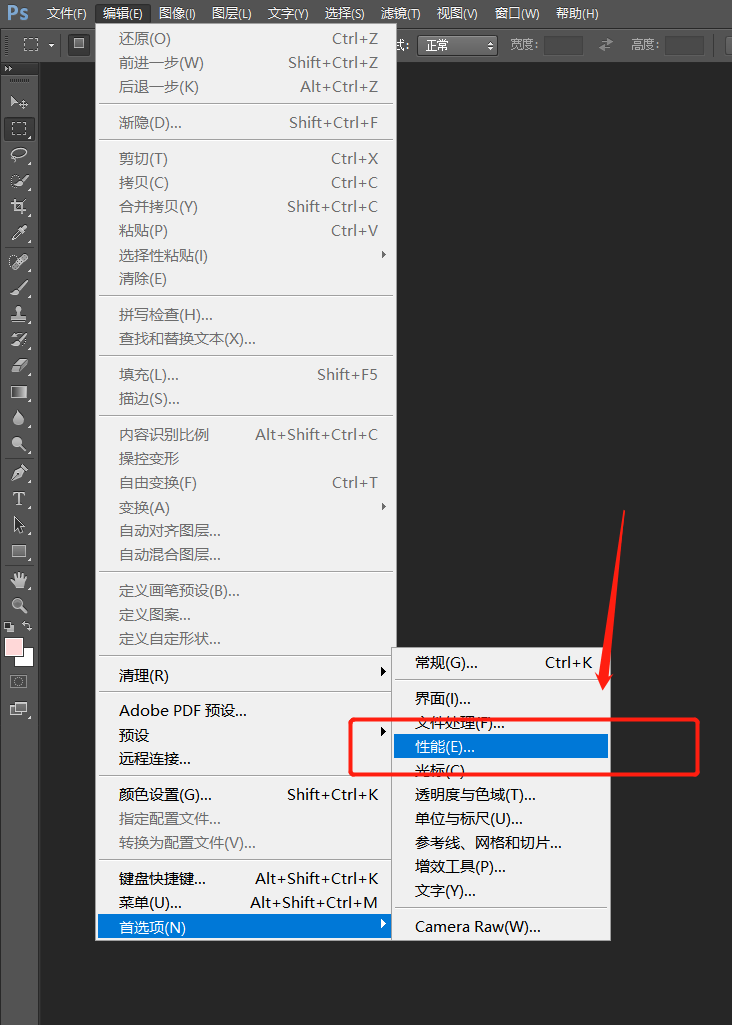Open the 编辑(E) menu

pos(122,13)
